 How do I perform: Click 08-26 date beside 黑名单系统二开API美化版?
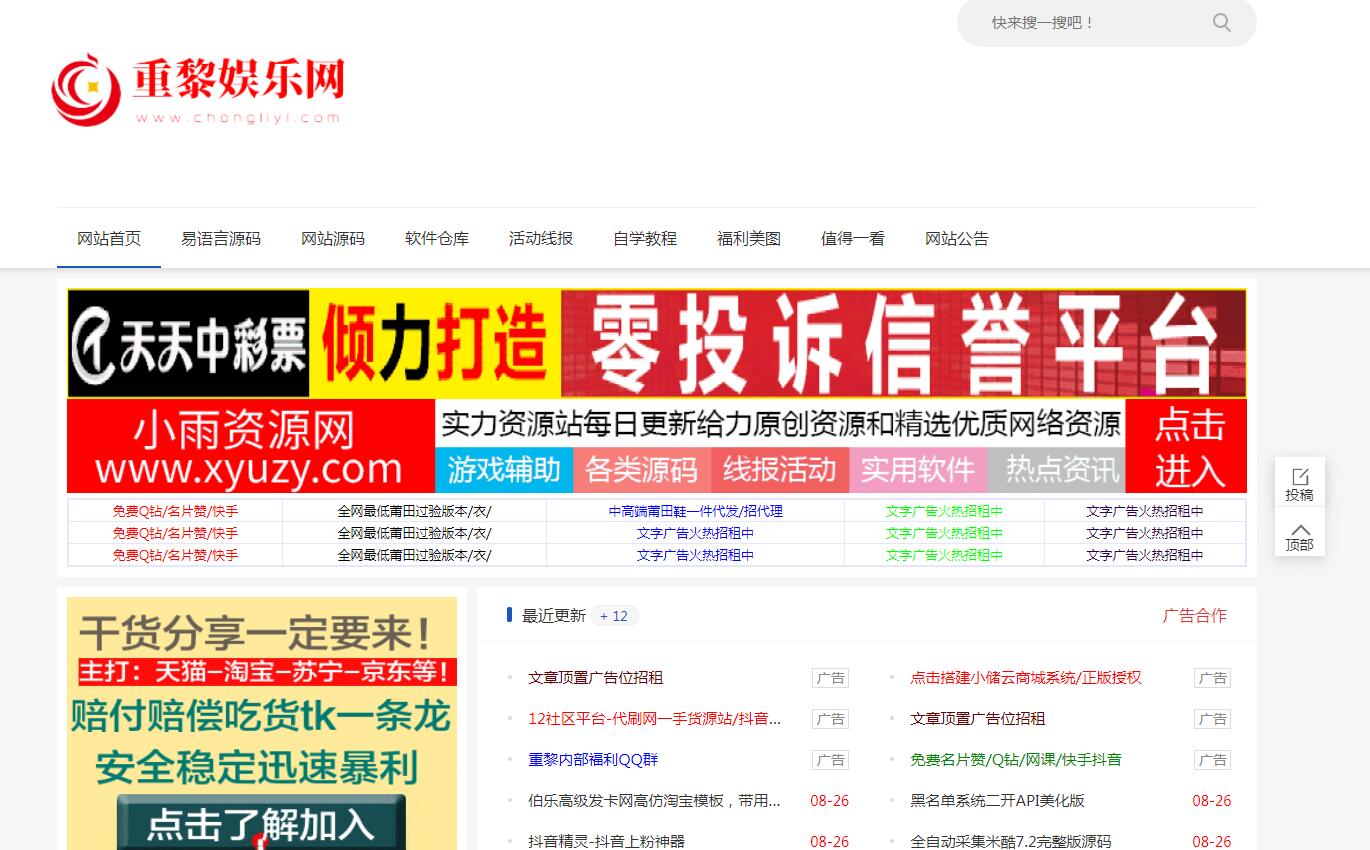point(1212,801)
